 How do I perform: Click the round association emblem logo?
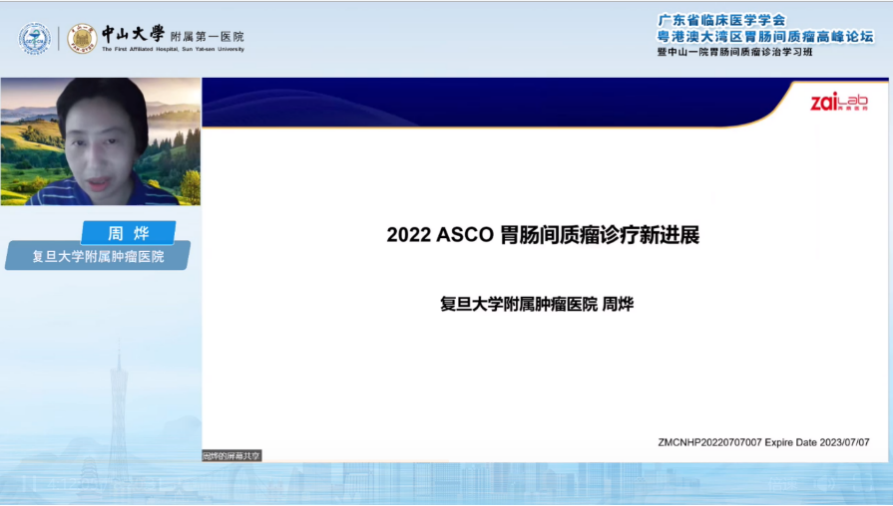(x=34, y=39)
